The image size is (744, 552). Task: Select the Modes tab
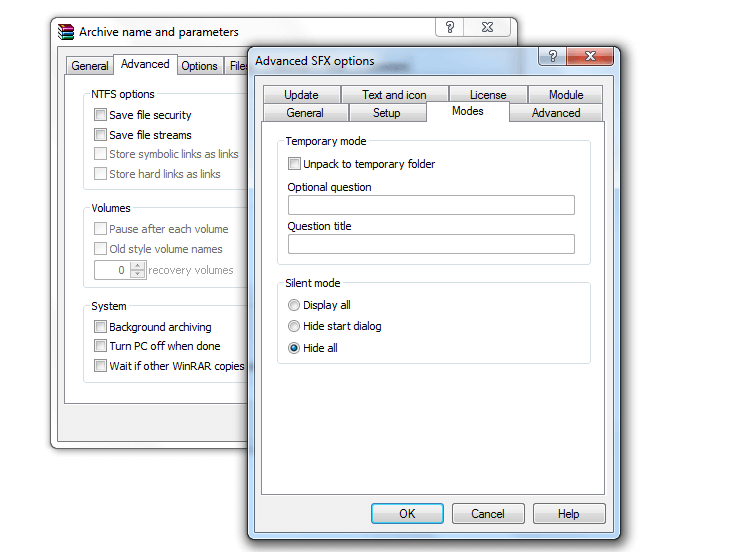468,112
